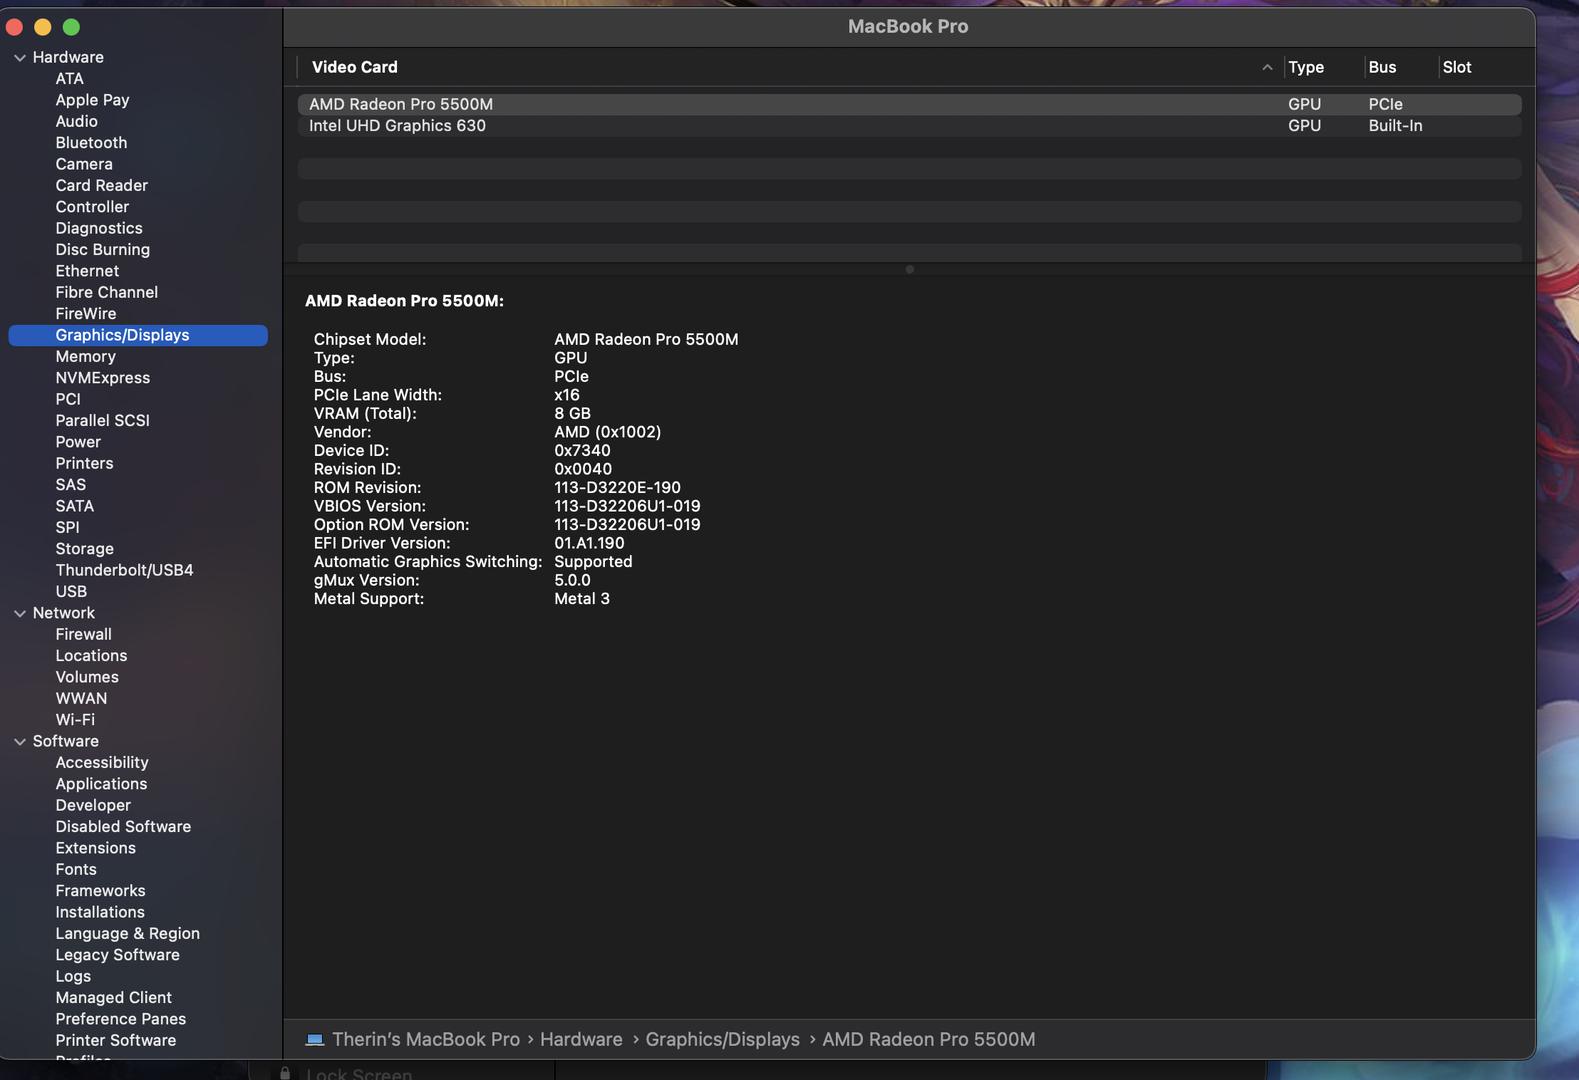Select Developer under Software
Image resolution: width=1579 pixels, height=1080 pixels.
93,805
